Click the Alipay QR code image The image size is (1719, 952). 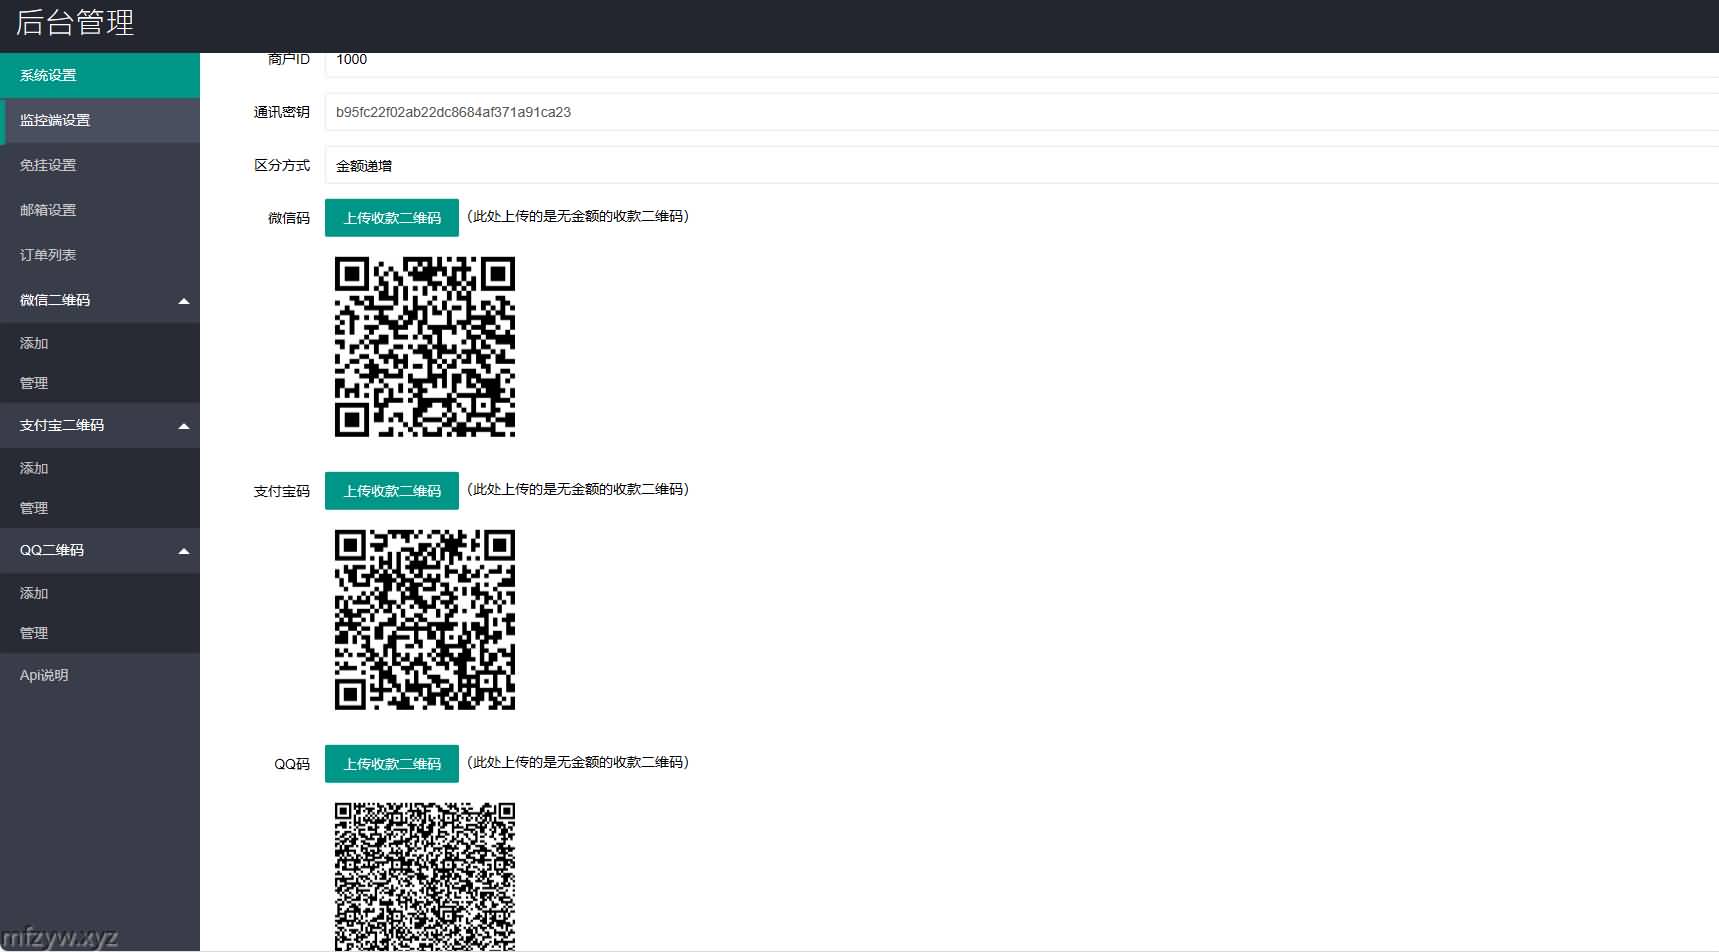pyautogui.click(x=425, y=620)
